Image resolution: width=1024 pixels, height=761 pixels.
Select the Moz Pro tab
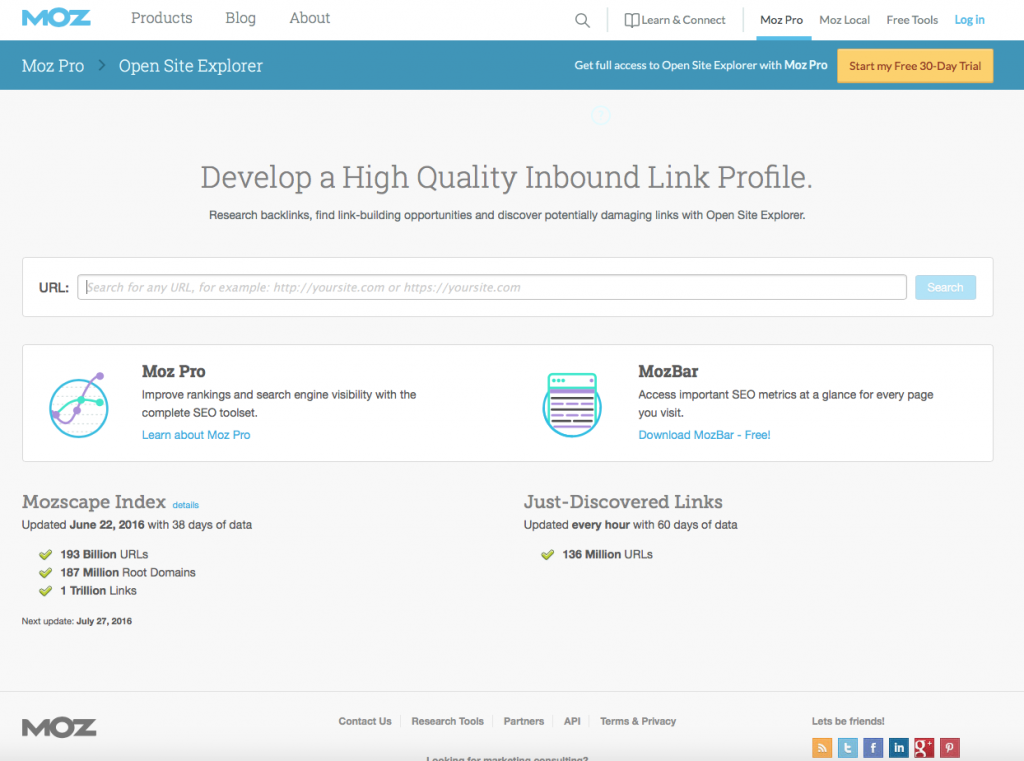(x=781, y=20)
